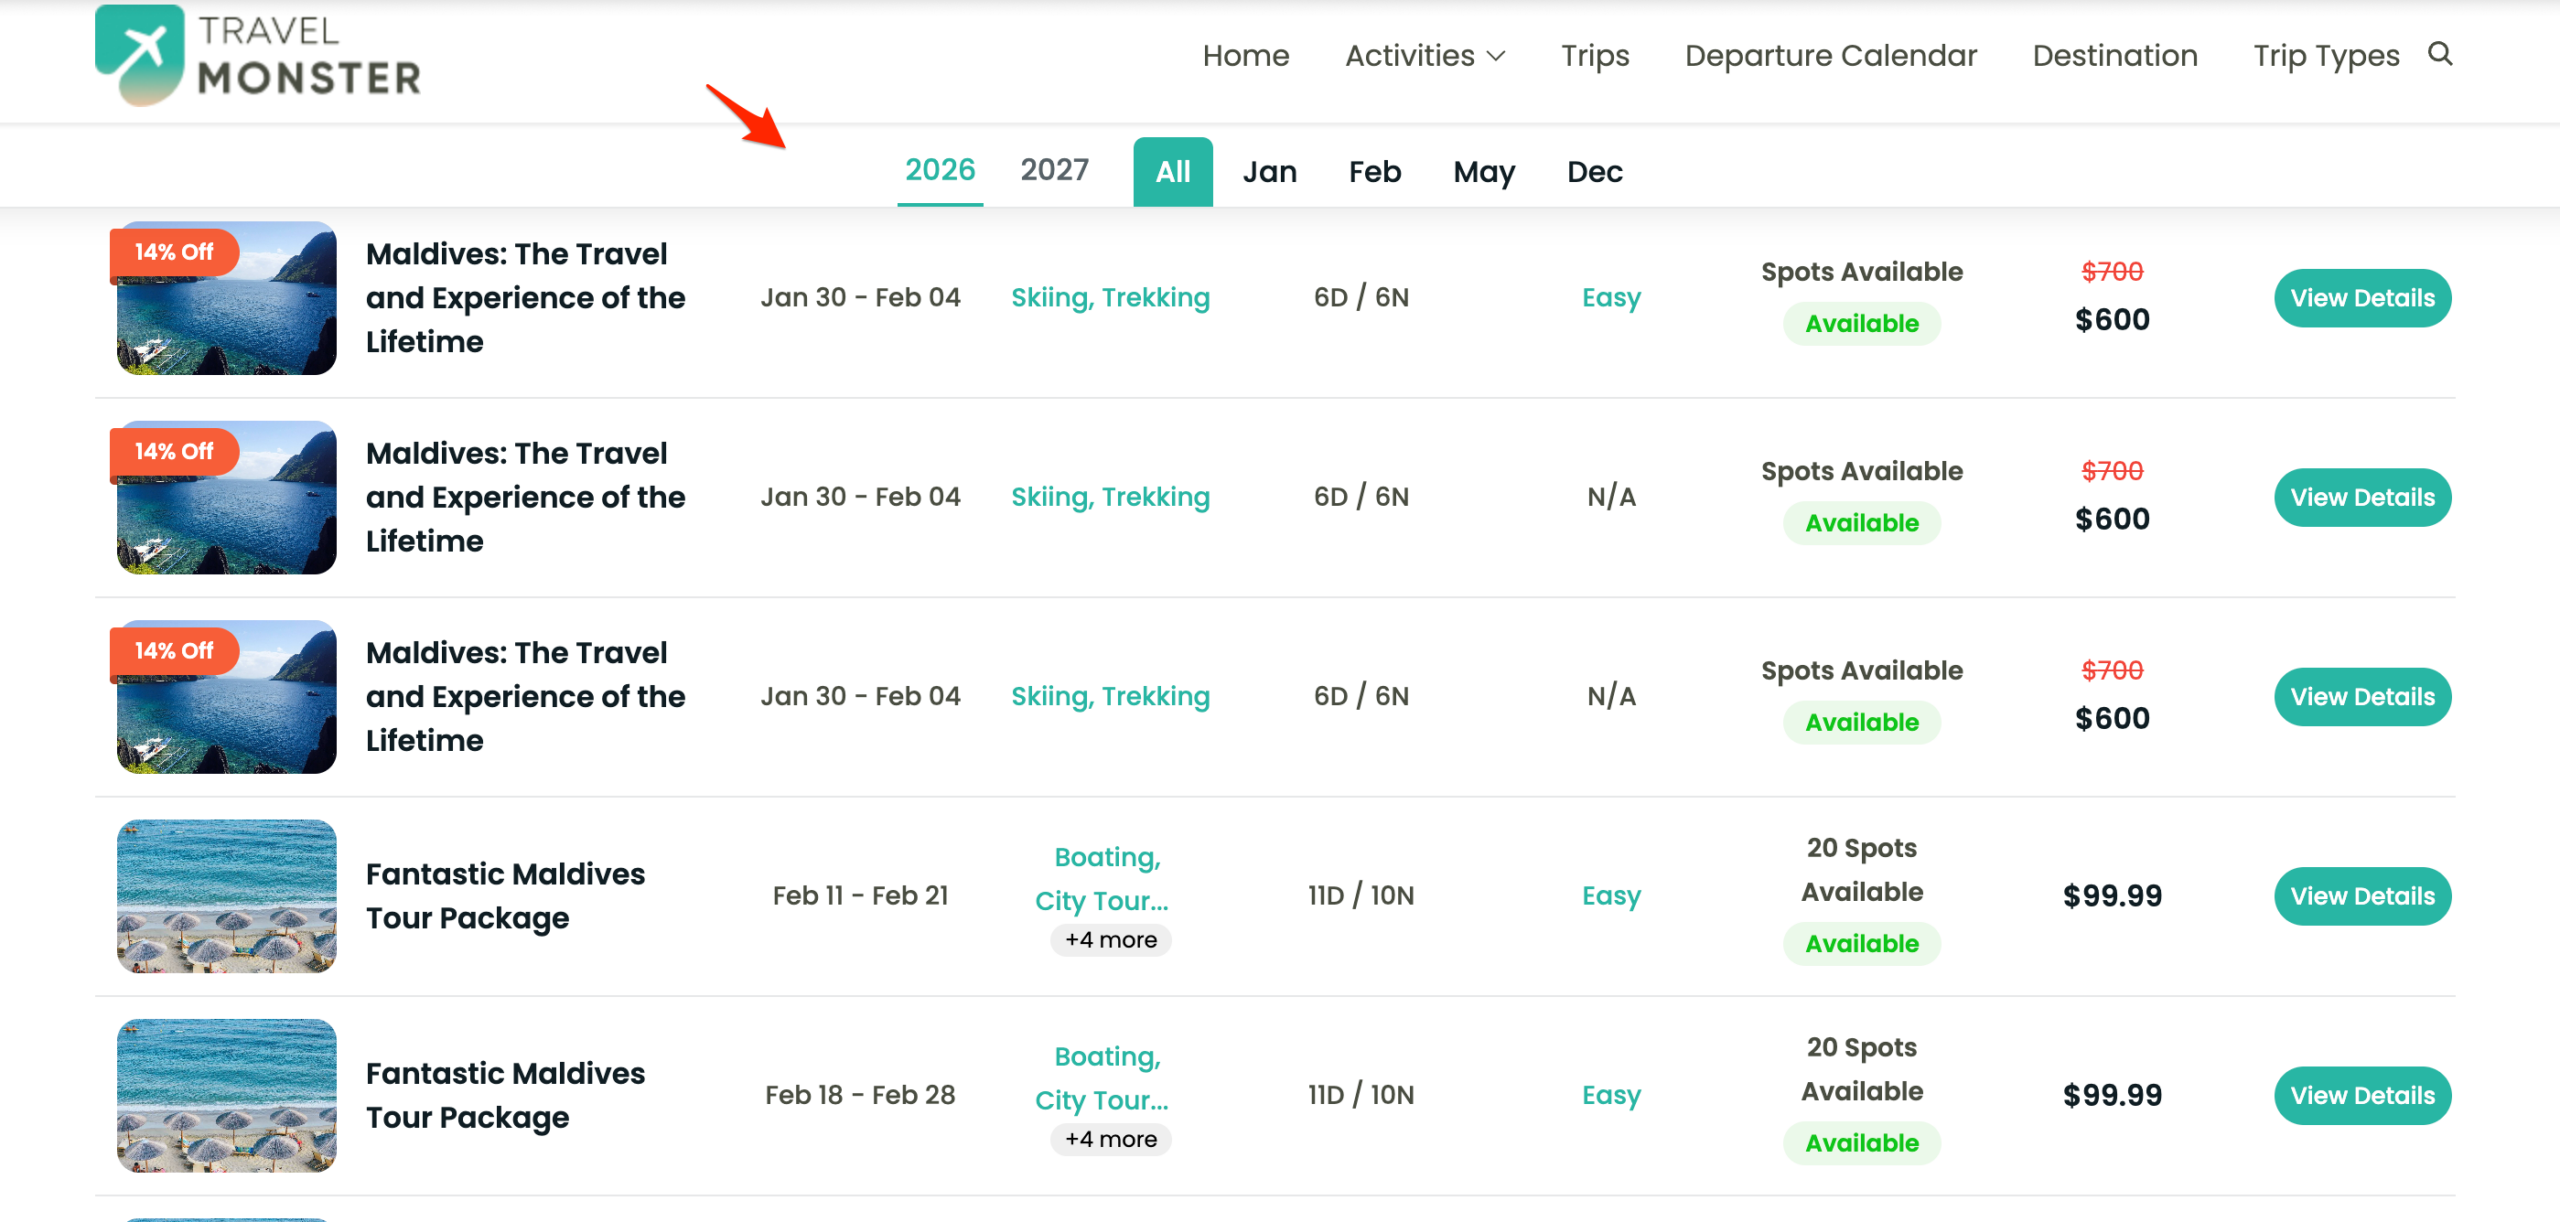Open the Home menu item
The height and width of the screenshot is (1222, 2560).
coord(1245,56)
